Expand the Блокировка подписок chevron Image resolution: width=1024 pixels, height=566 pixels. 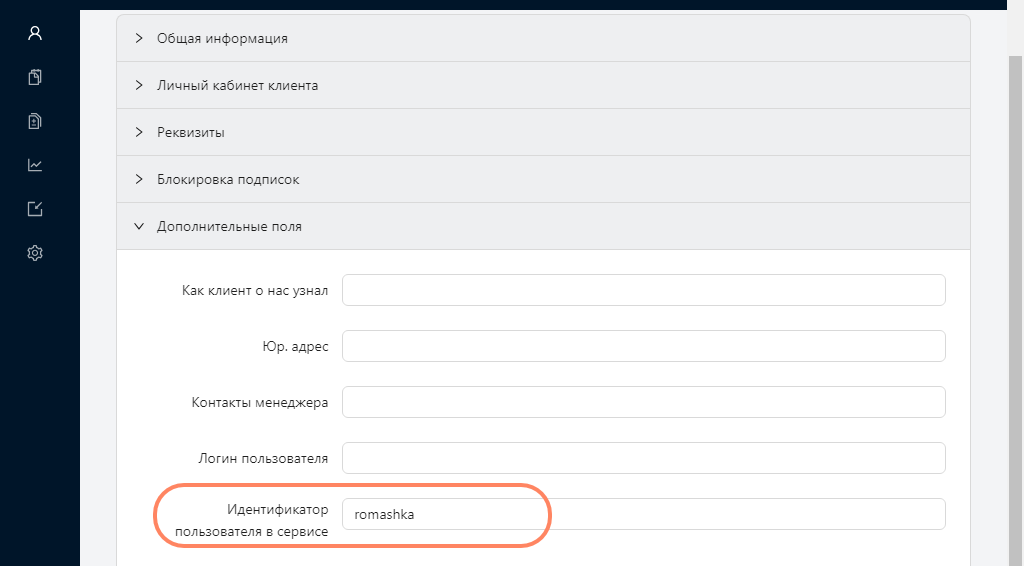(138, 180)
